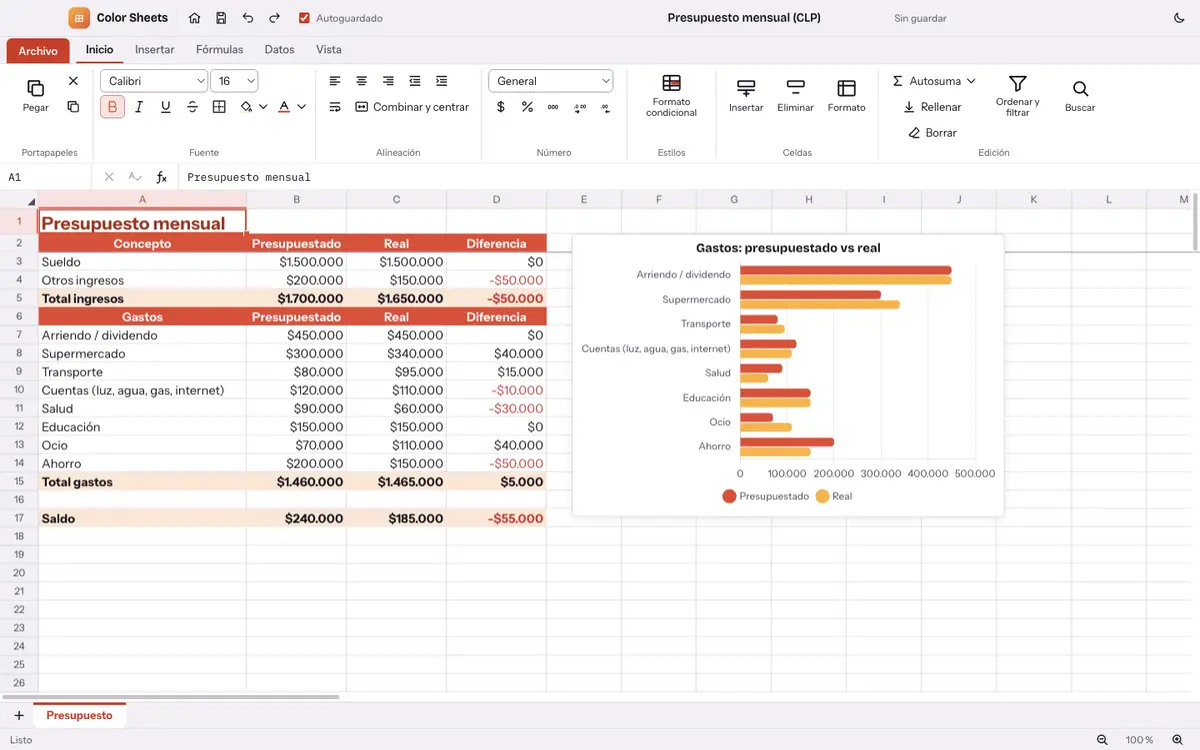Image resolution: width=1200 pixels, height=750 pixels.
Task: Apply currency format with dollar icon
Action: pos(501,107)
